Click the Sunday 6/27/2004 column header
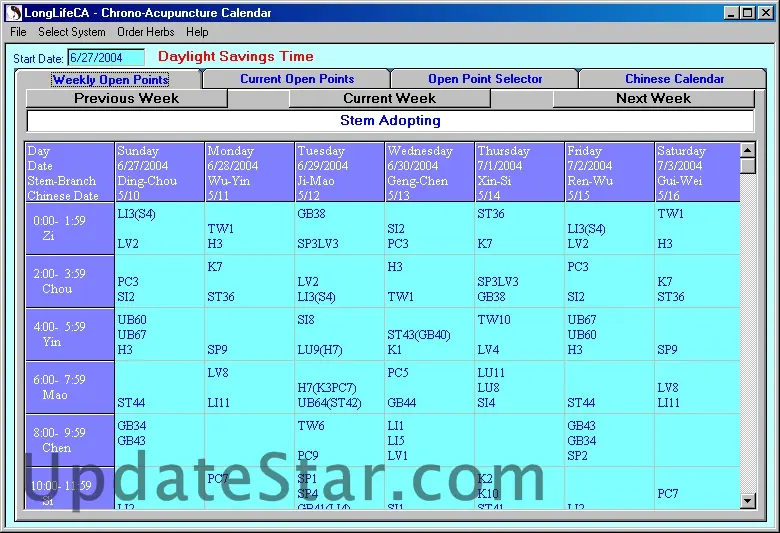Screen dimensions: 780x533 coord(160,172)
